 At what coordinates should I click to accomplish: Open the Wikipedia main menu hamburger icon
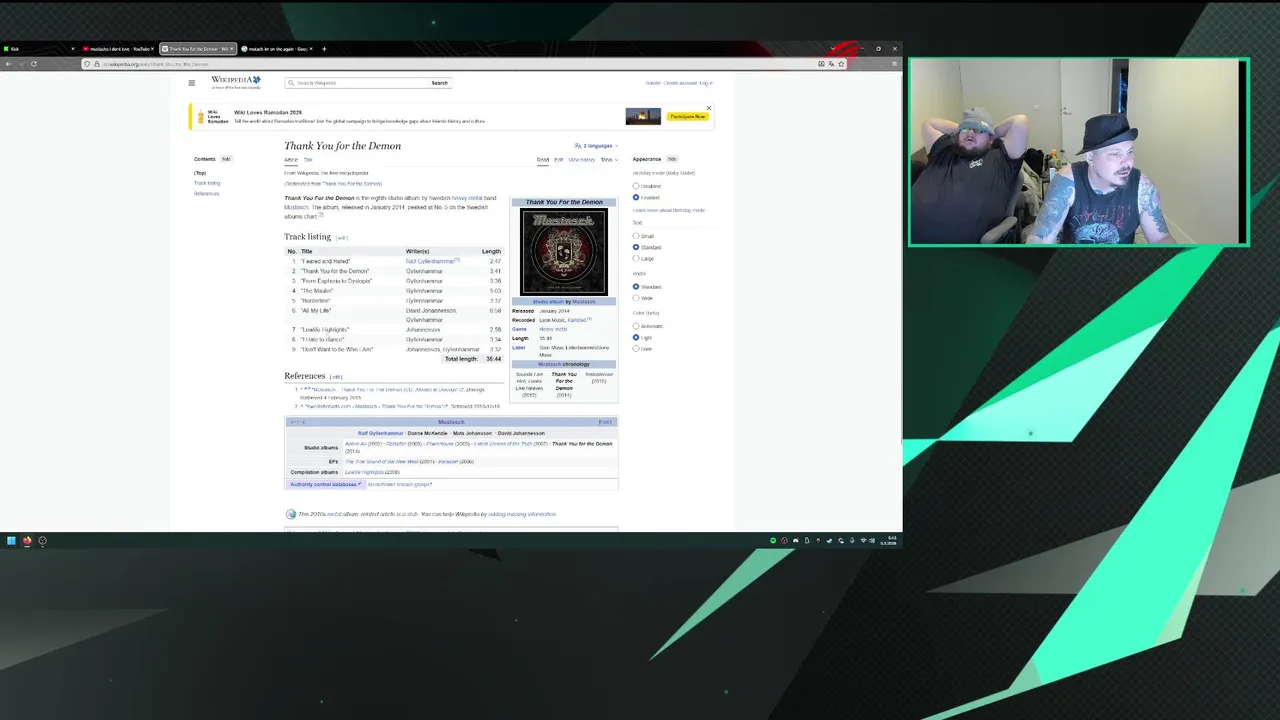click(192, 83)
